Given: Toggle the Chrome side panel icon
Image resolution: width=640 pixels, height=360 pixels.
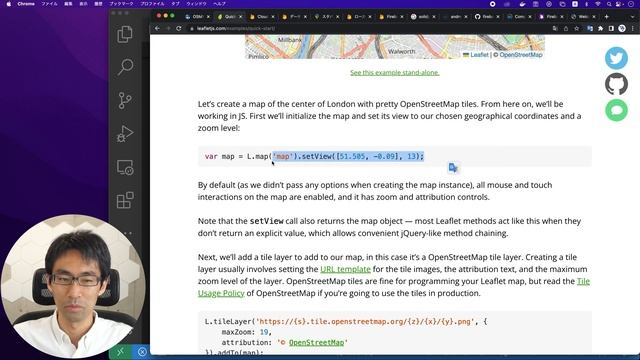Looking at the screenshot, I should [x=611, y=29].
